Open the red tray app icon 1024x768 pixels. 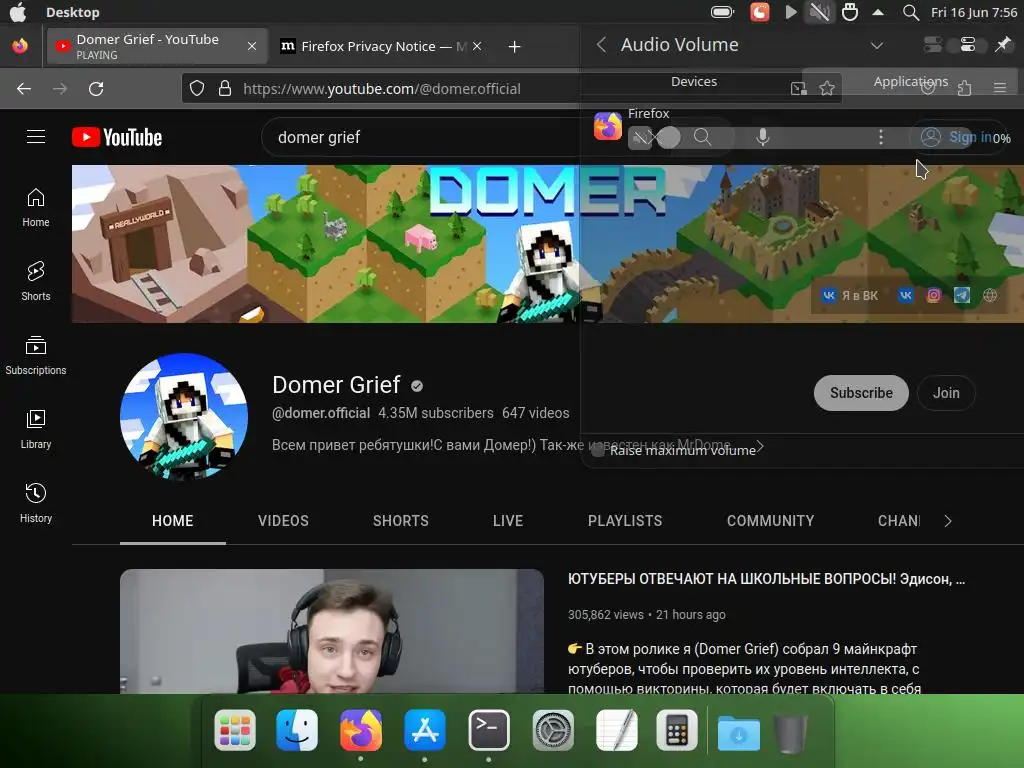click(760, 12)
